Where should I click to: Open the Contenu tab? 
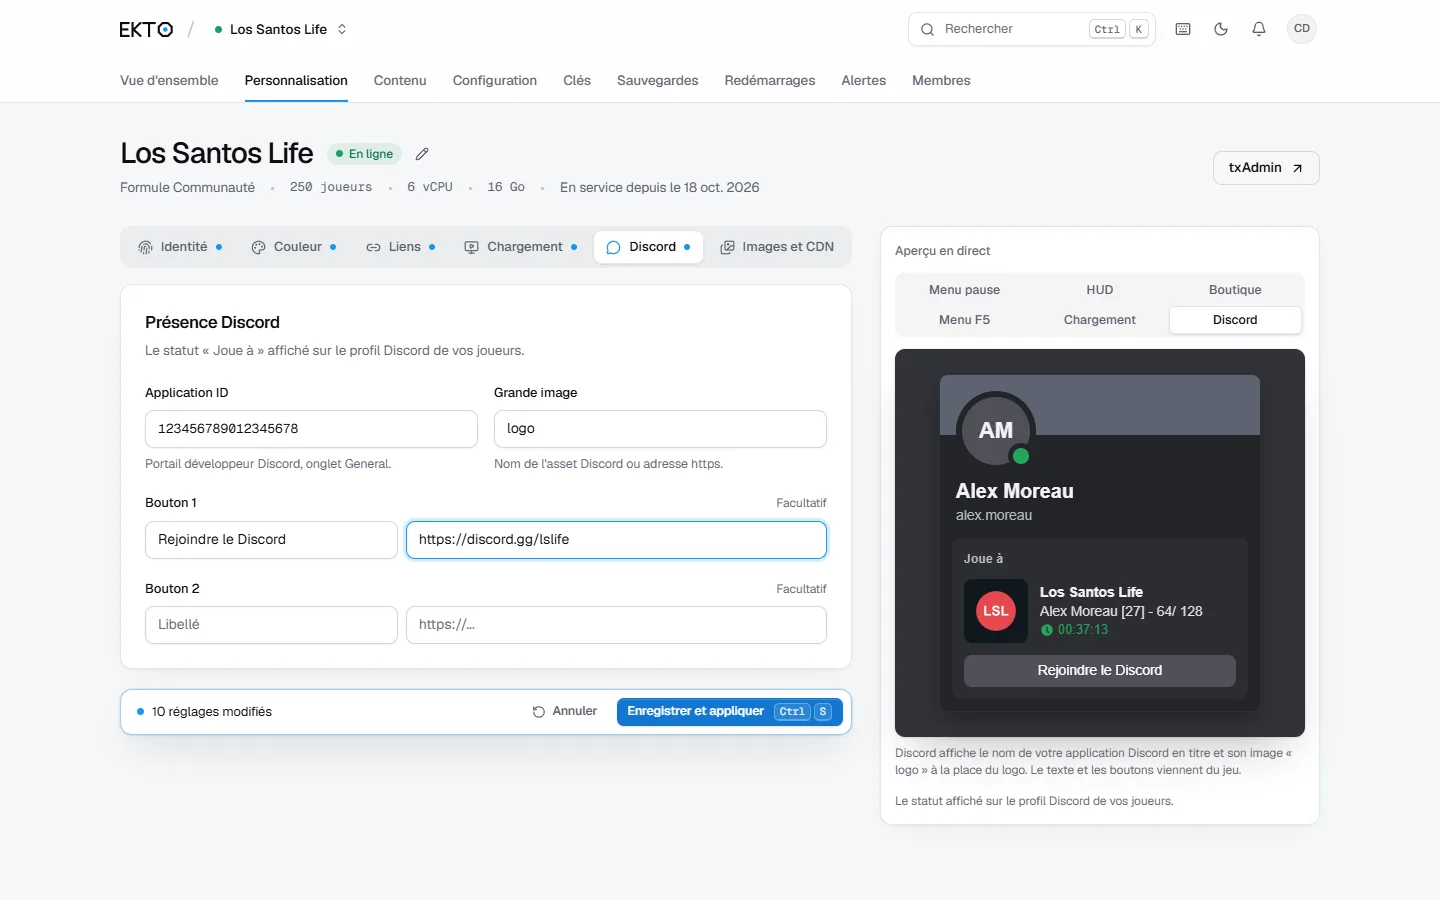[x=400, y=80]
